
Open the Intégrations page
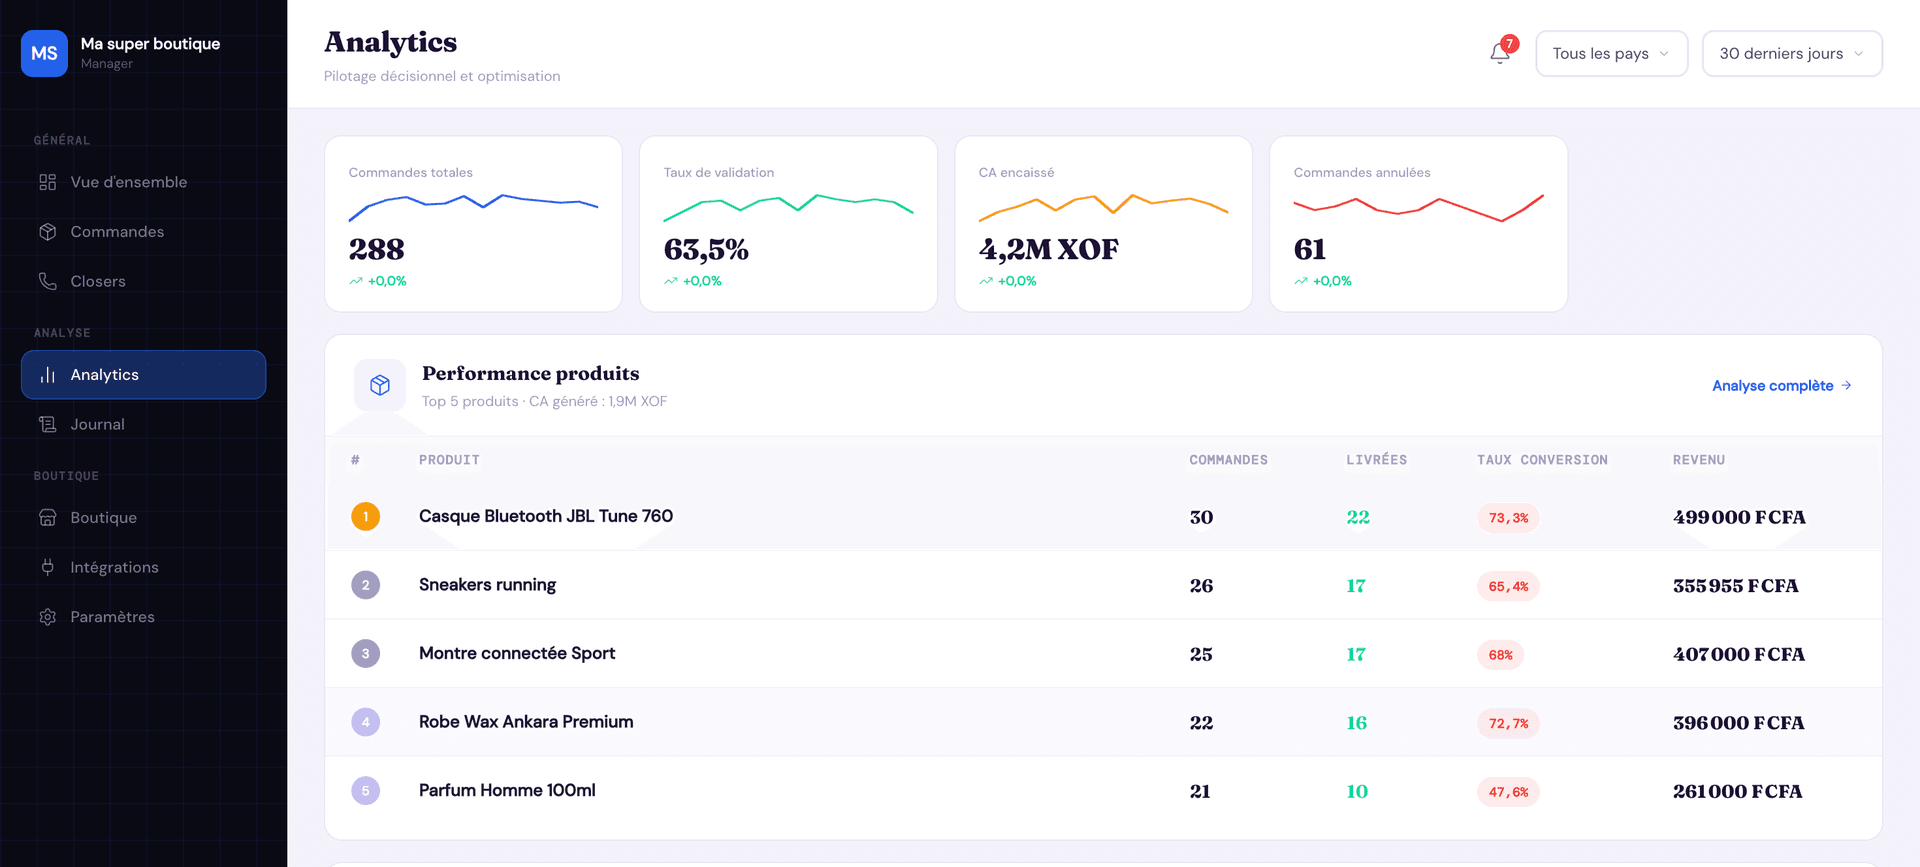pyautogui.click(x=144, y=567)
